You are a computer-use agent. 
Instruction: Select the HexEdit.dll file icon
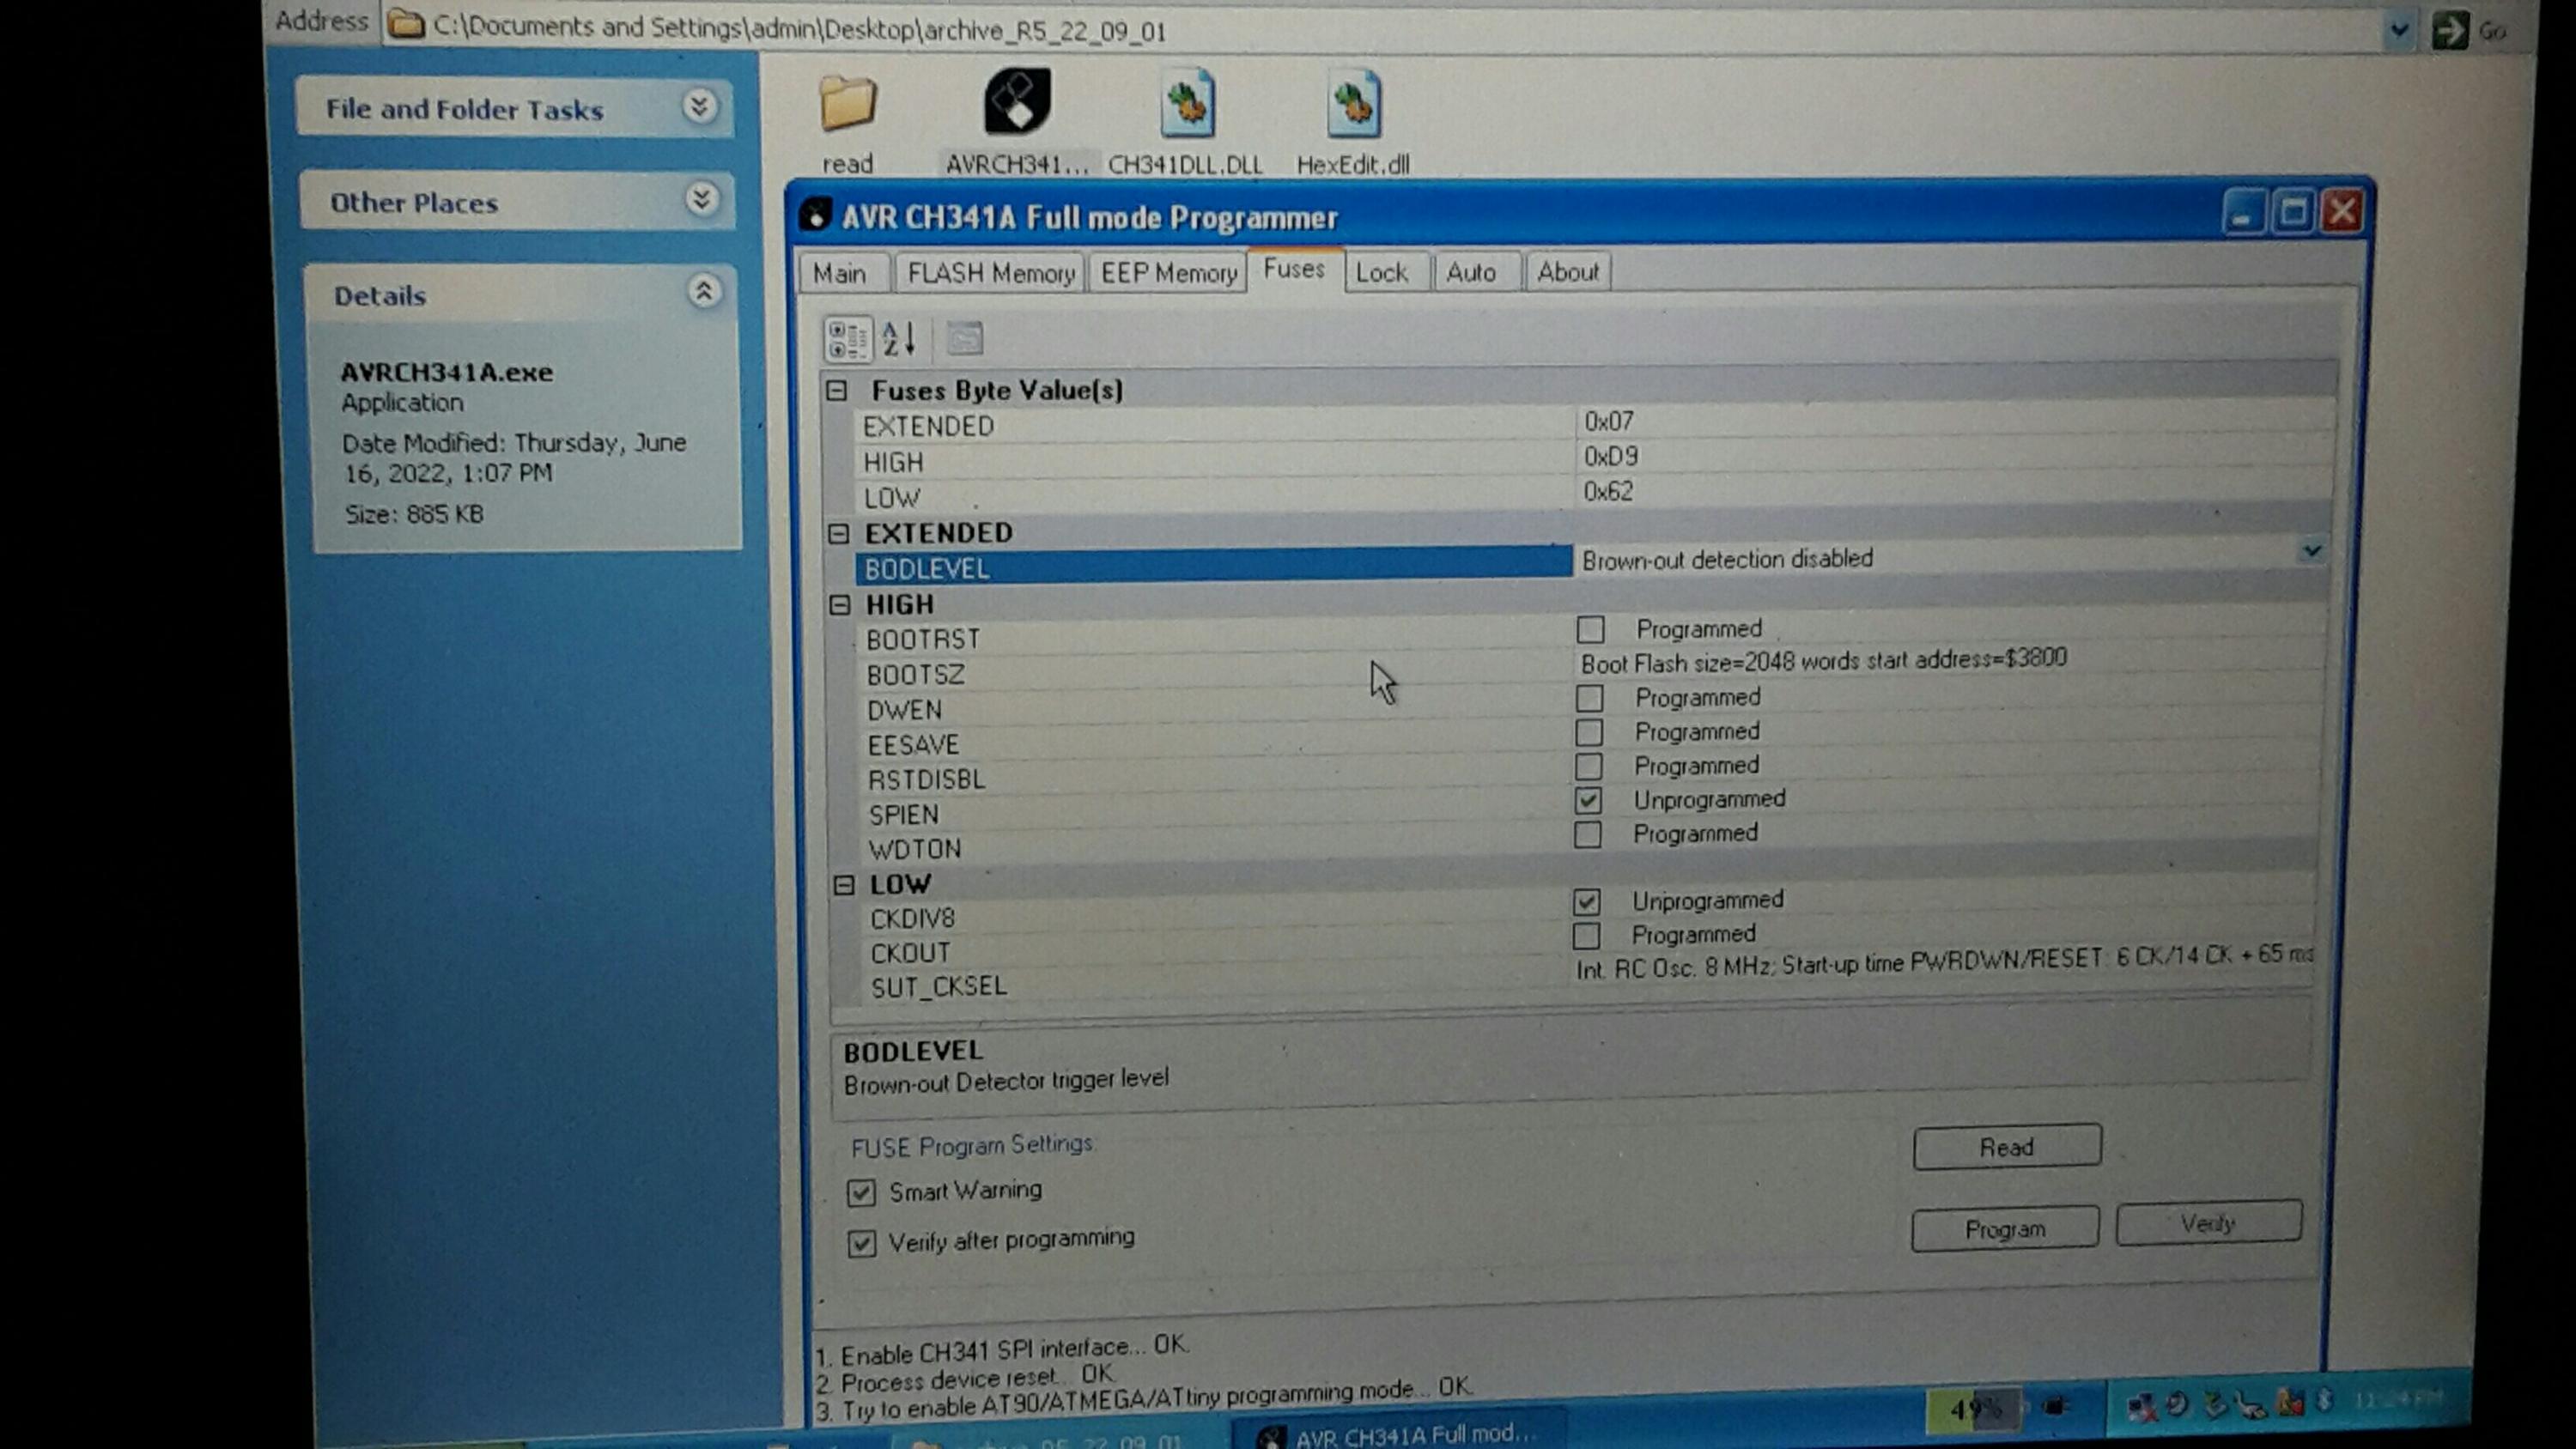1353,105
